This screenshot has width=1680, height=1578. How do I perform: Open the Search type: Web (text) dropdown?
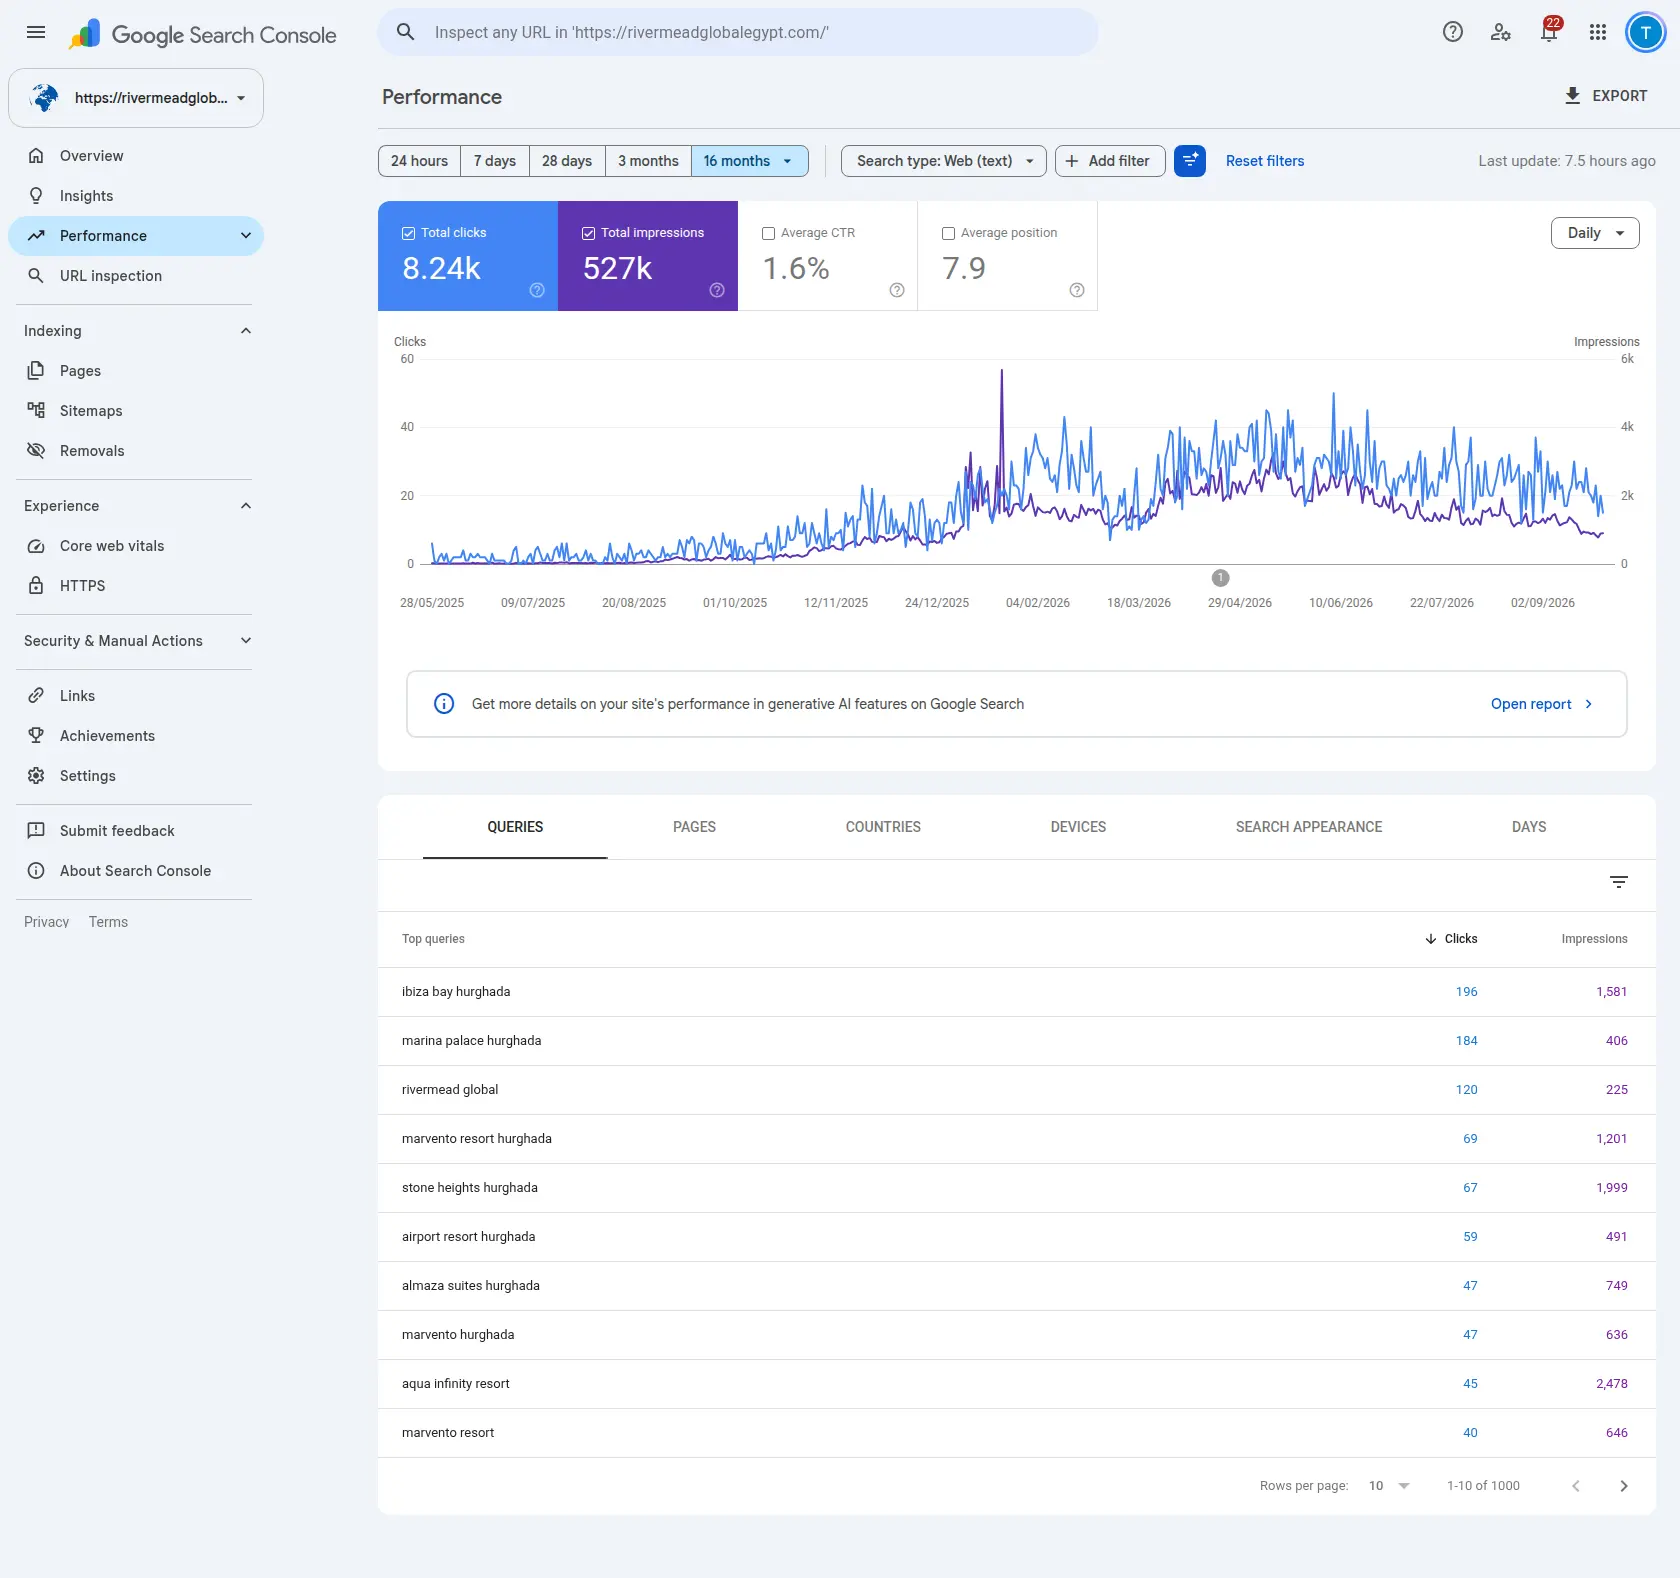944,161
